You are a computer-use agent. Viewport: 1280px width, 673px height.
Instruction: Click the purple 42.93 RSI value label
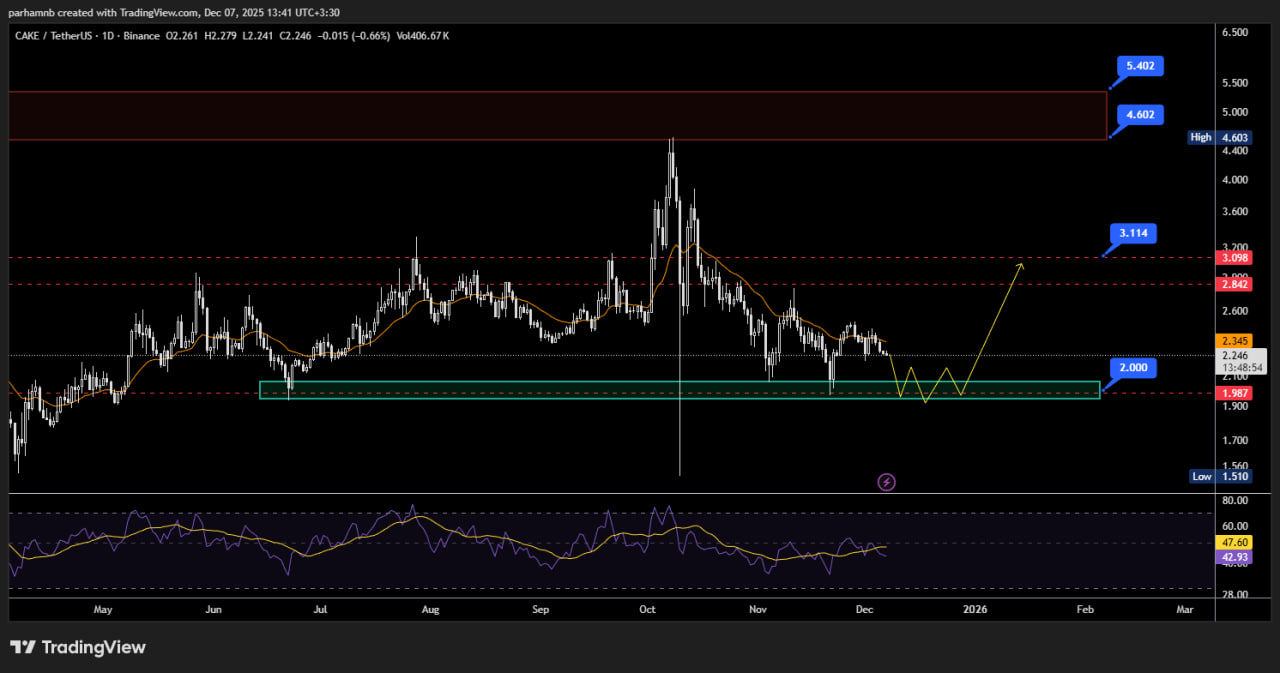point(1231,556)
